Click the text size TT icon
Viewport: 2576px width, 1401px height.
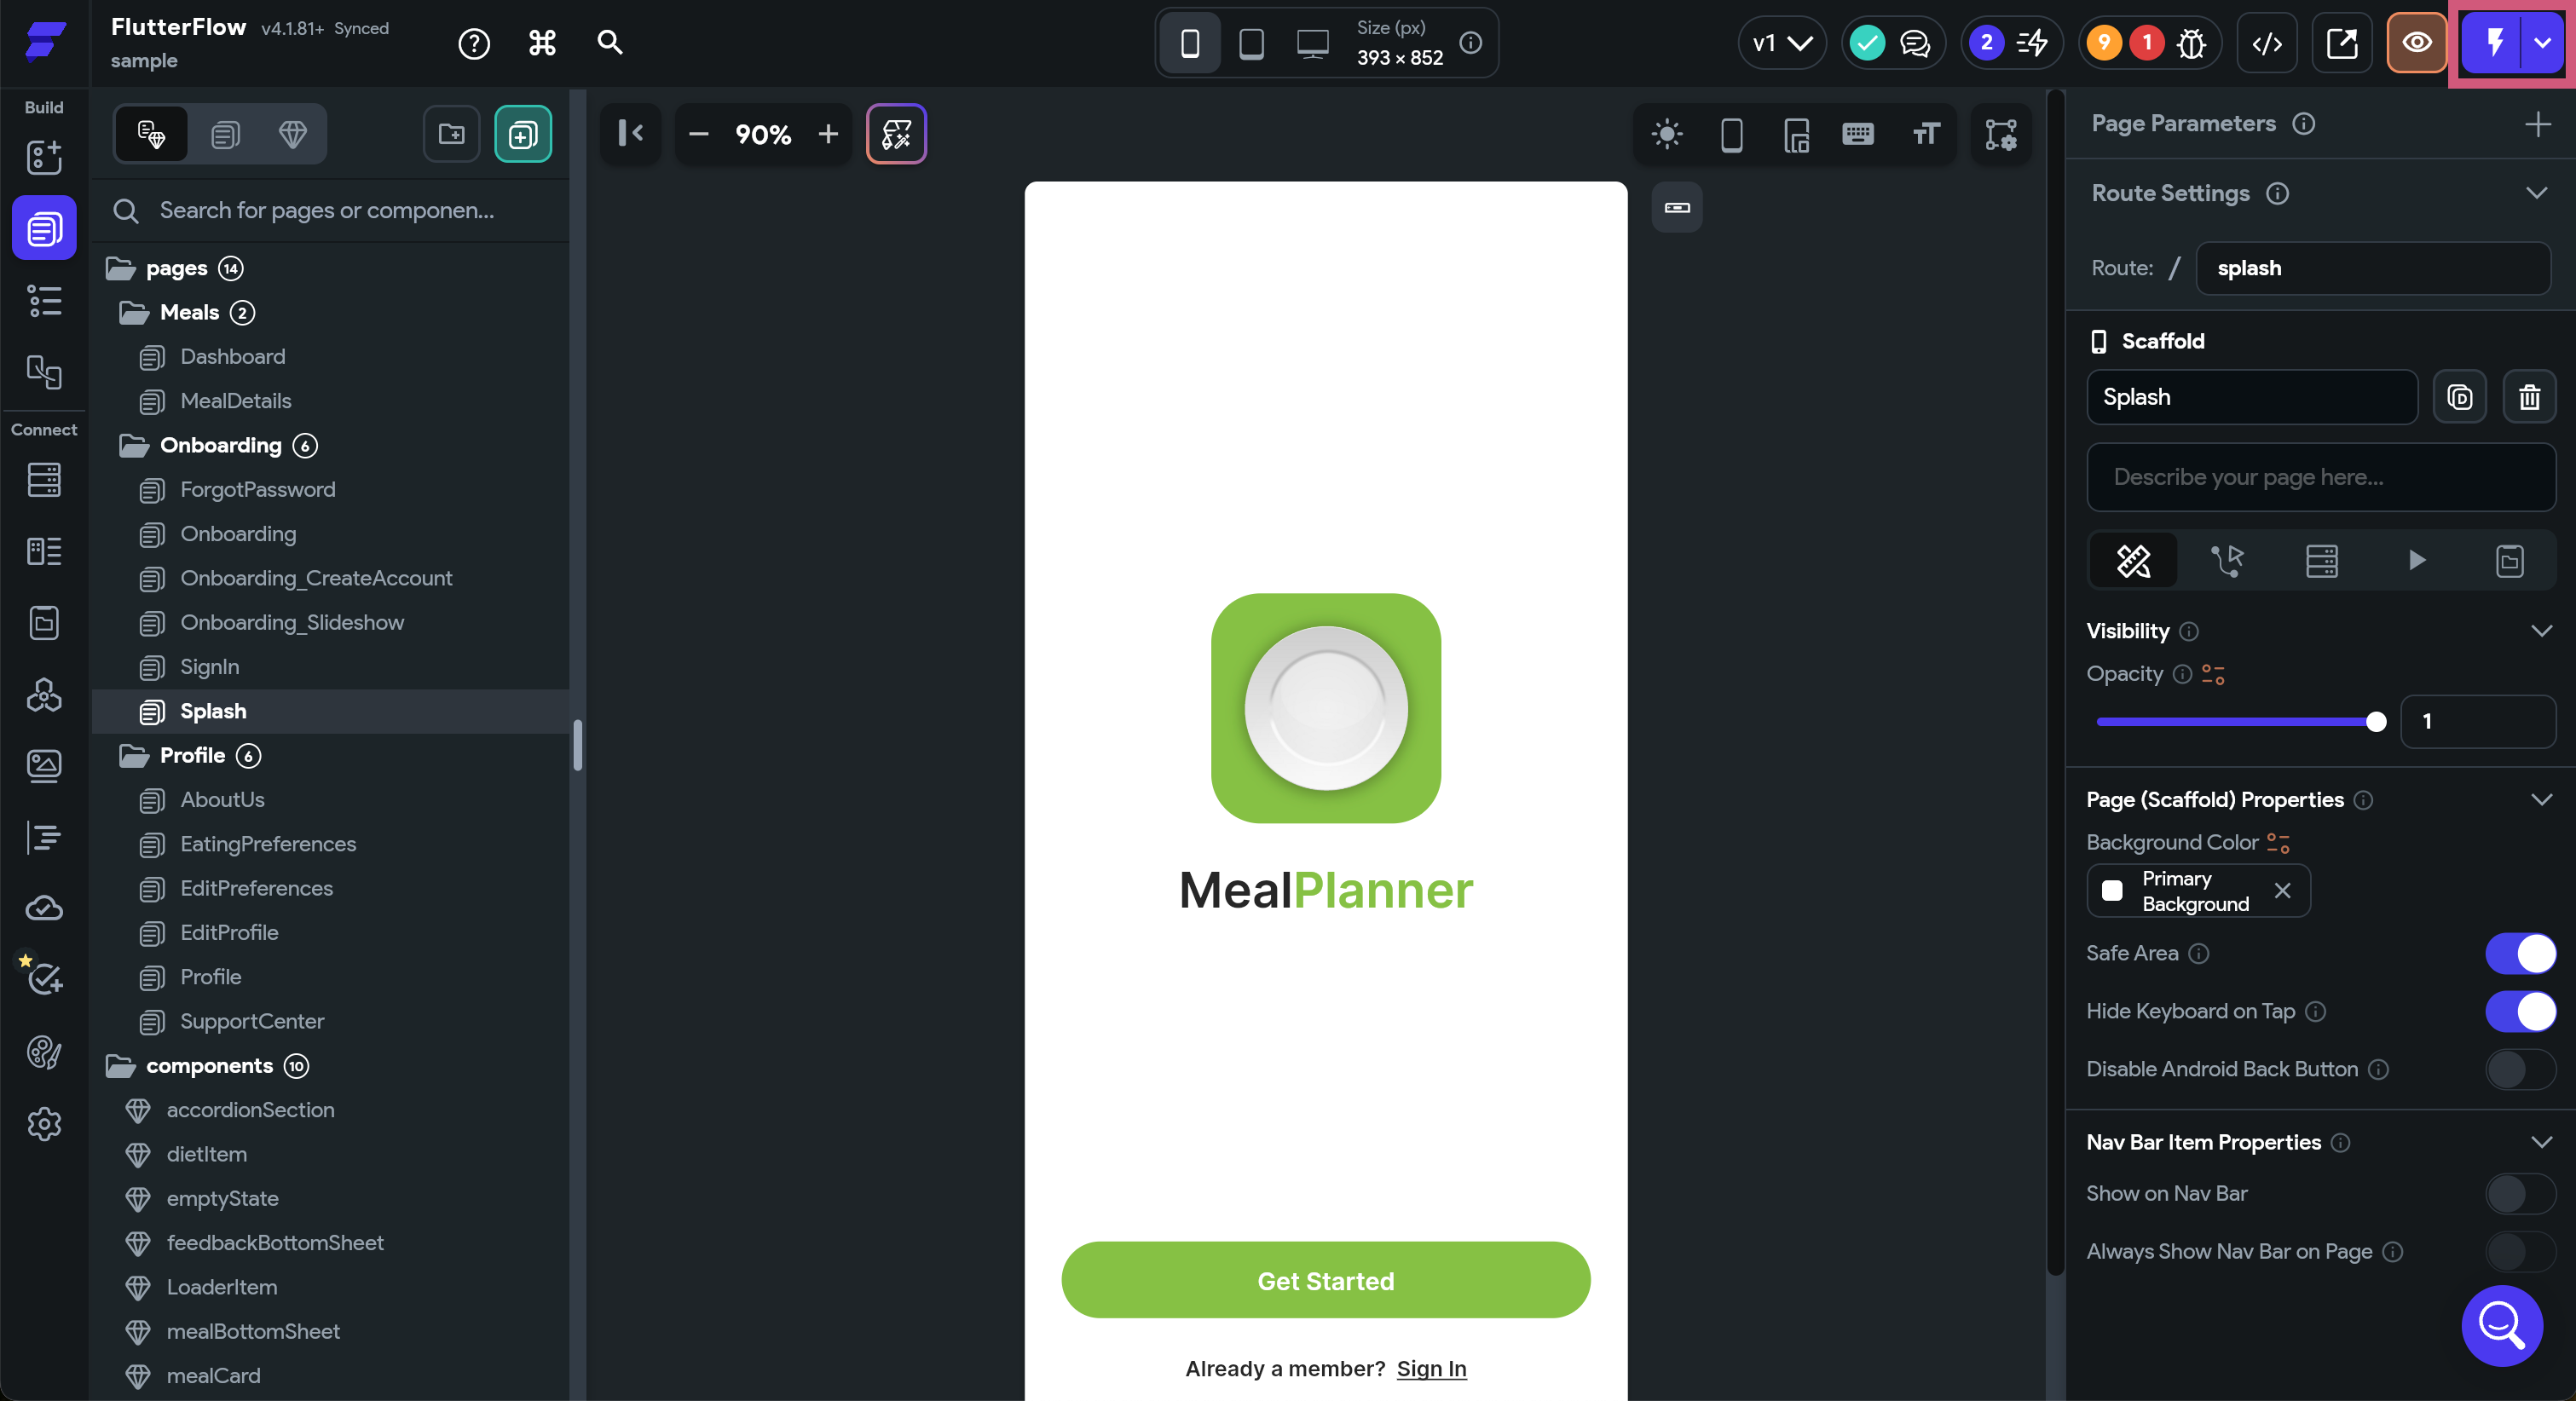[1926, 134]
